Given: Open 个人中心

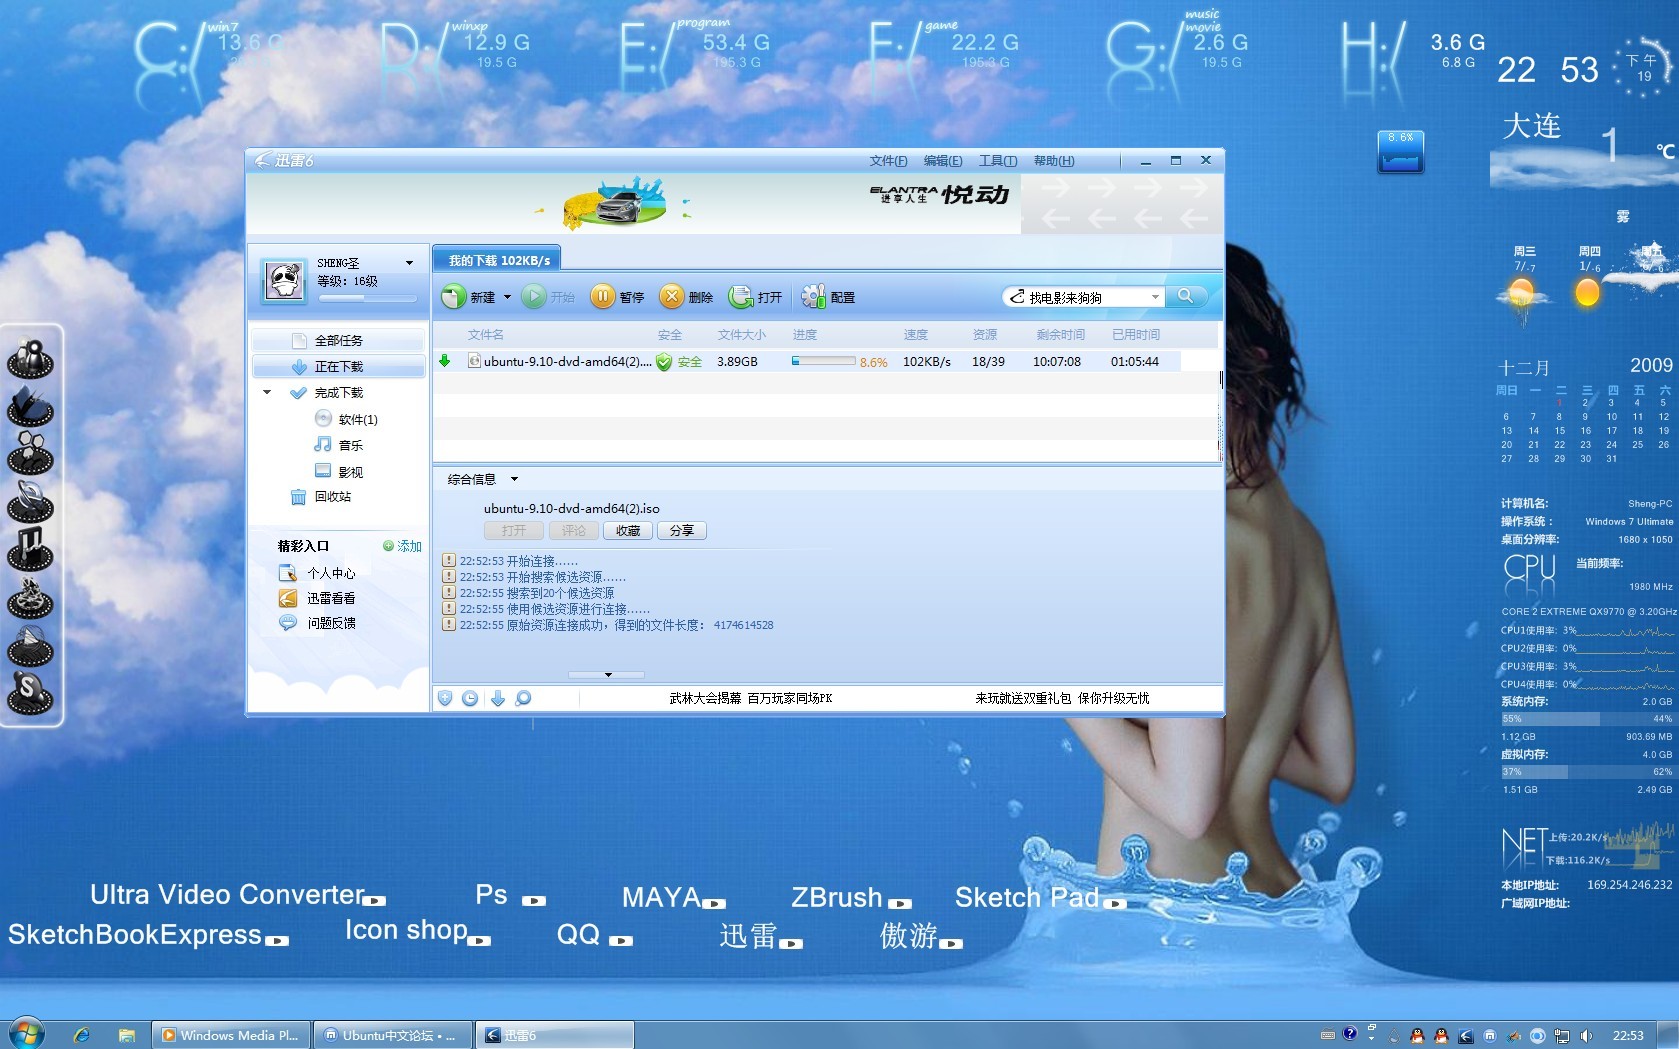Looking at the screenshot, I should (x=317, y=573).
